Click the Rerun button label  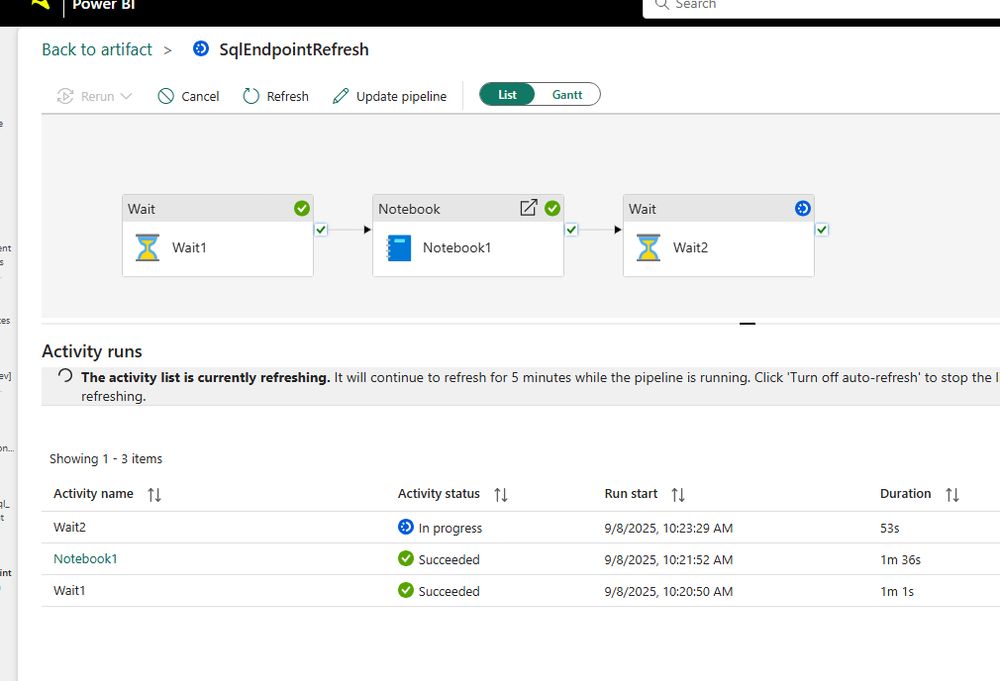tap(98, 96)
